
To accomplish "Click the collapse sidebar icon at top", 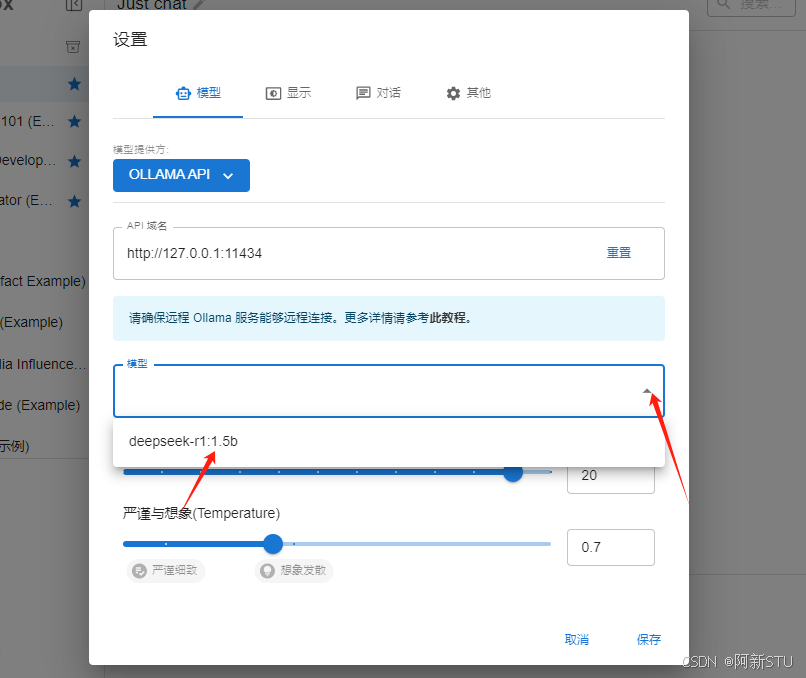I will [x=74, y=5].
